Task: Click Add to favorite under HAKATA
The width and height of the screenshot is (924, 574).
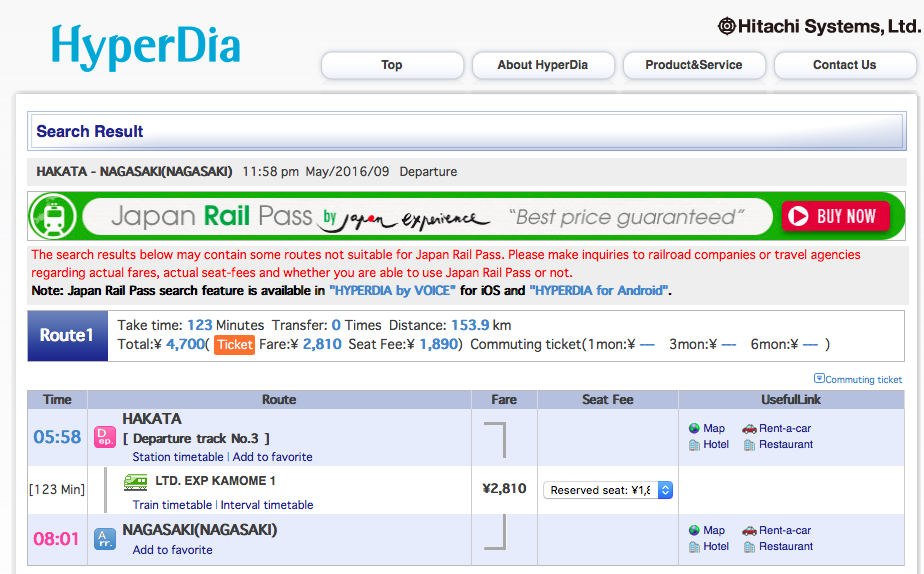Action: [272, 457]
